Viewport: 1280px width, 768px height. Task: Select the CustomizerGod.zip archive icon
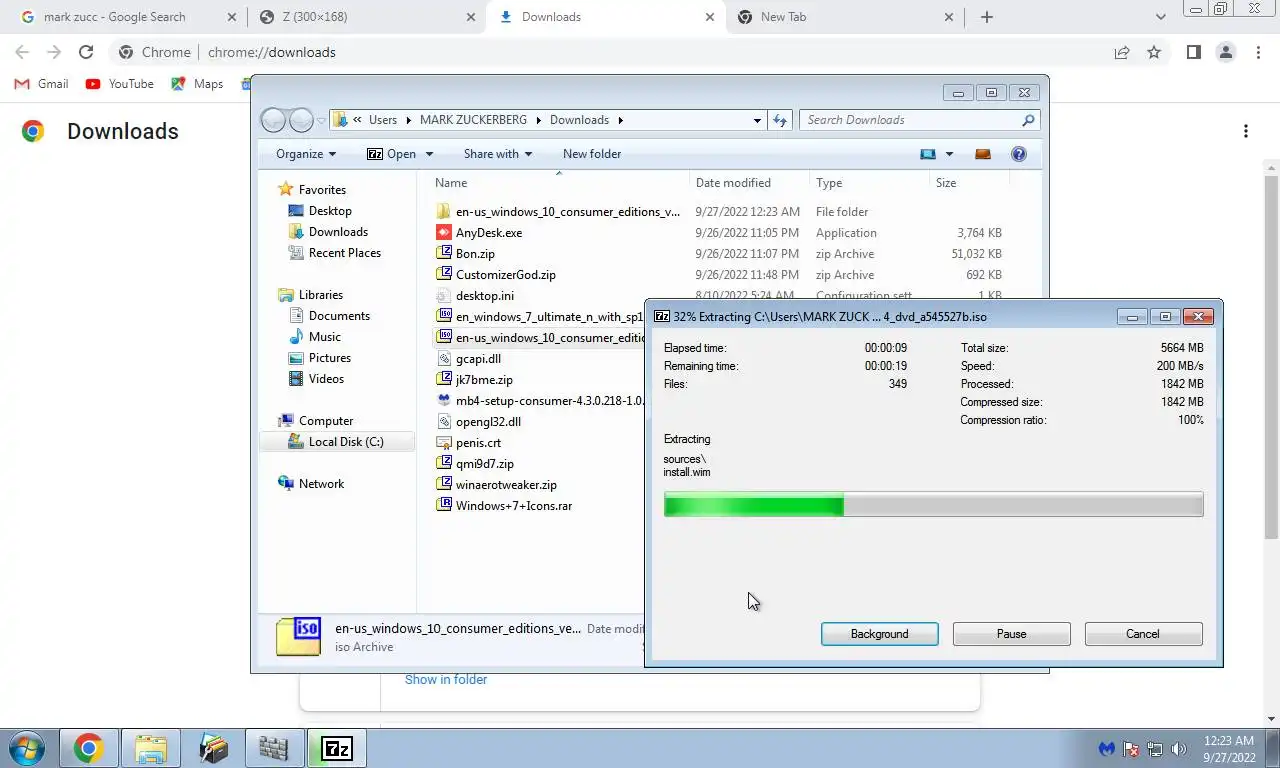[445, 274]
